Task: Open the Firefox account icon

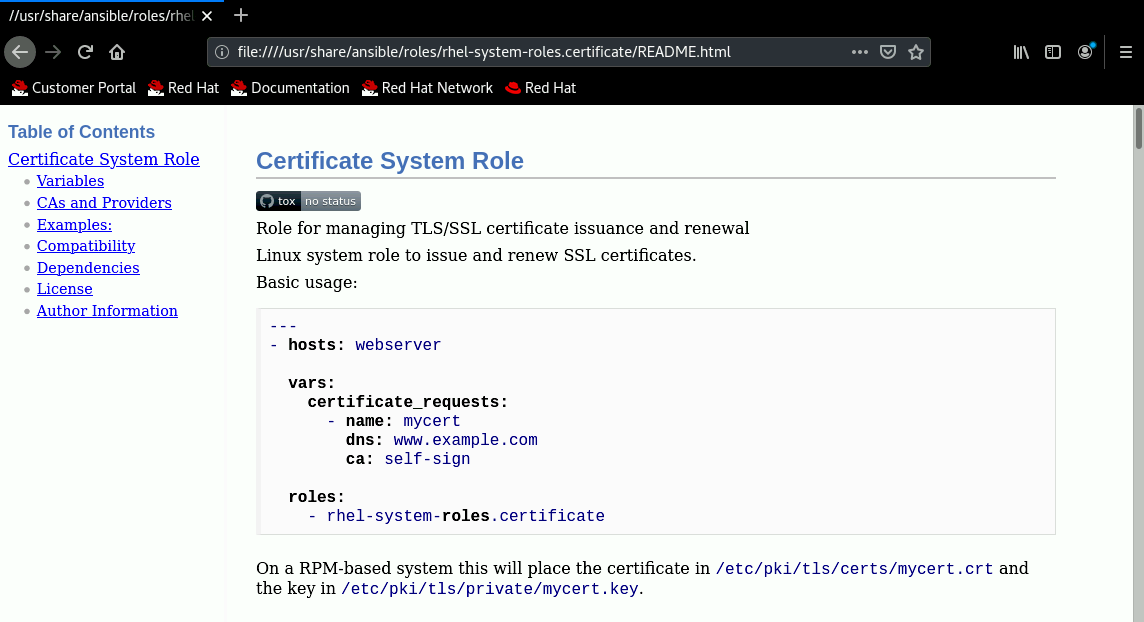Action: point(1085,52)
